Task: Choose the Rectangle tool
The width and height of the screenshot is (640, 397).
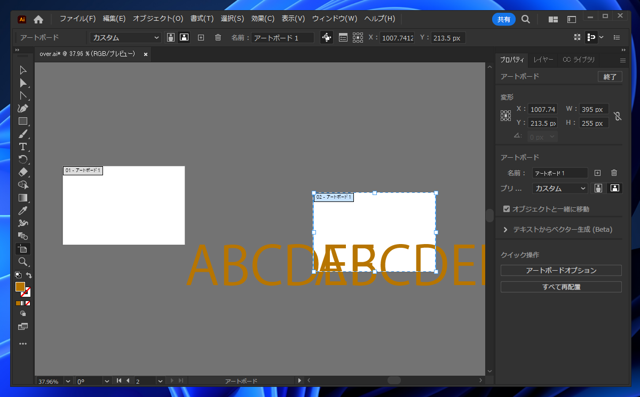Action: [x=23, y=121]
